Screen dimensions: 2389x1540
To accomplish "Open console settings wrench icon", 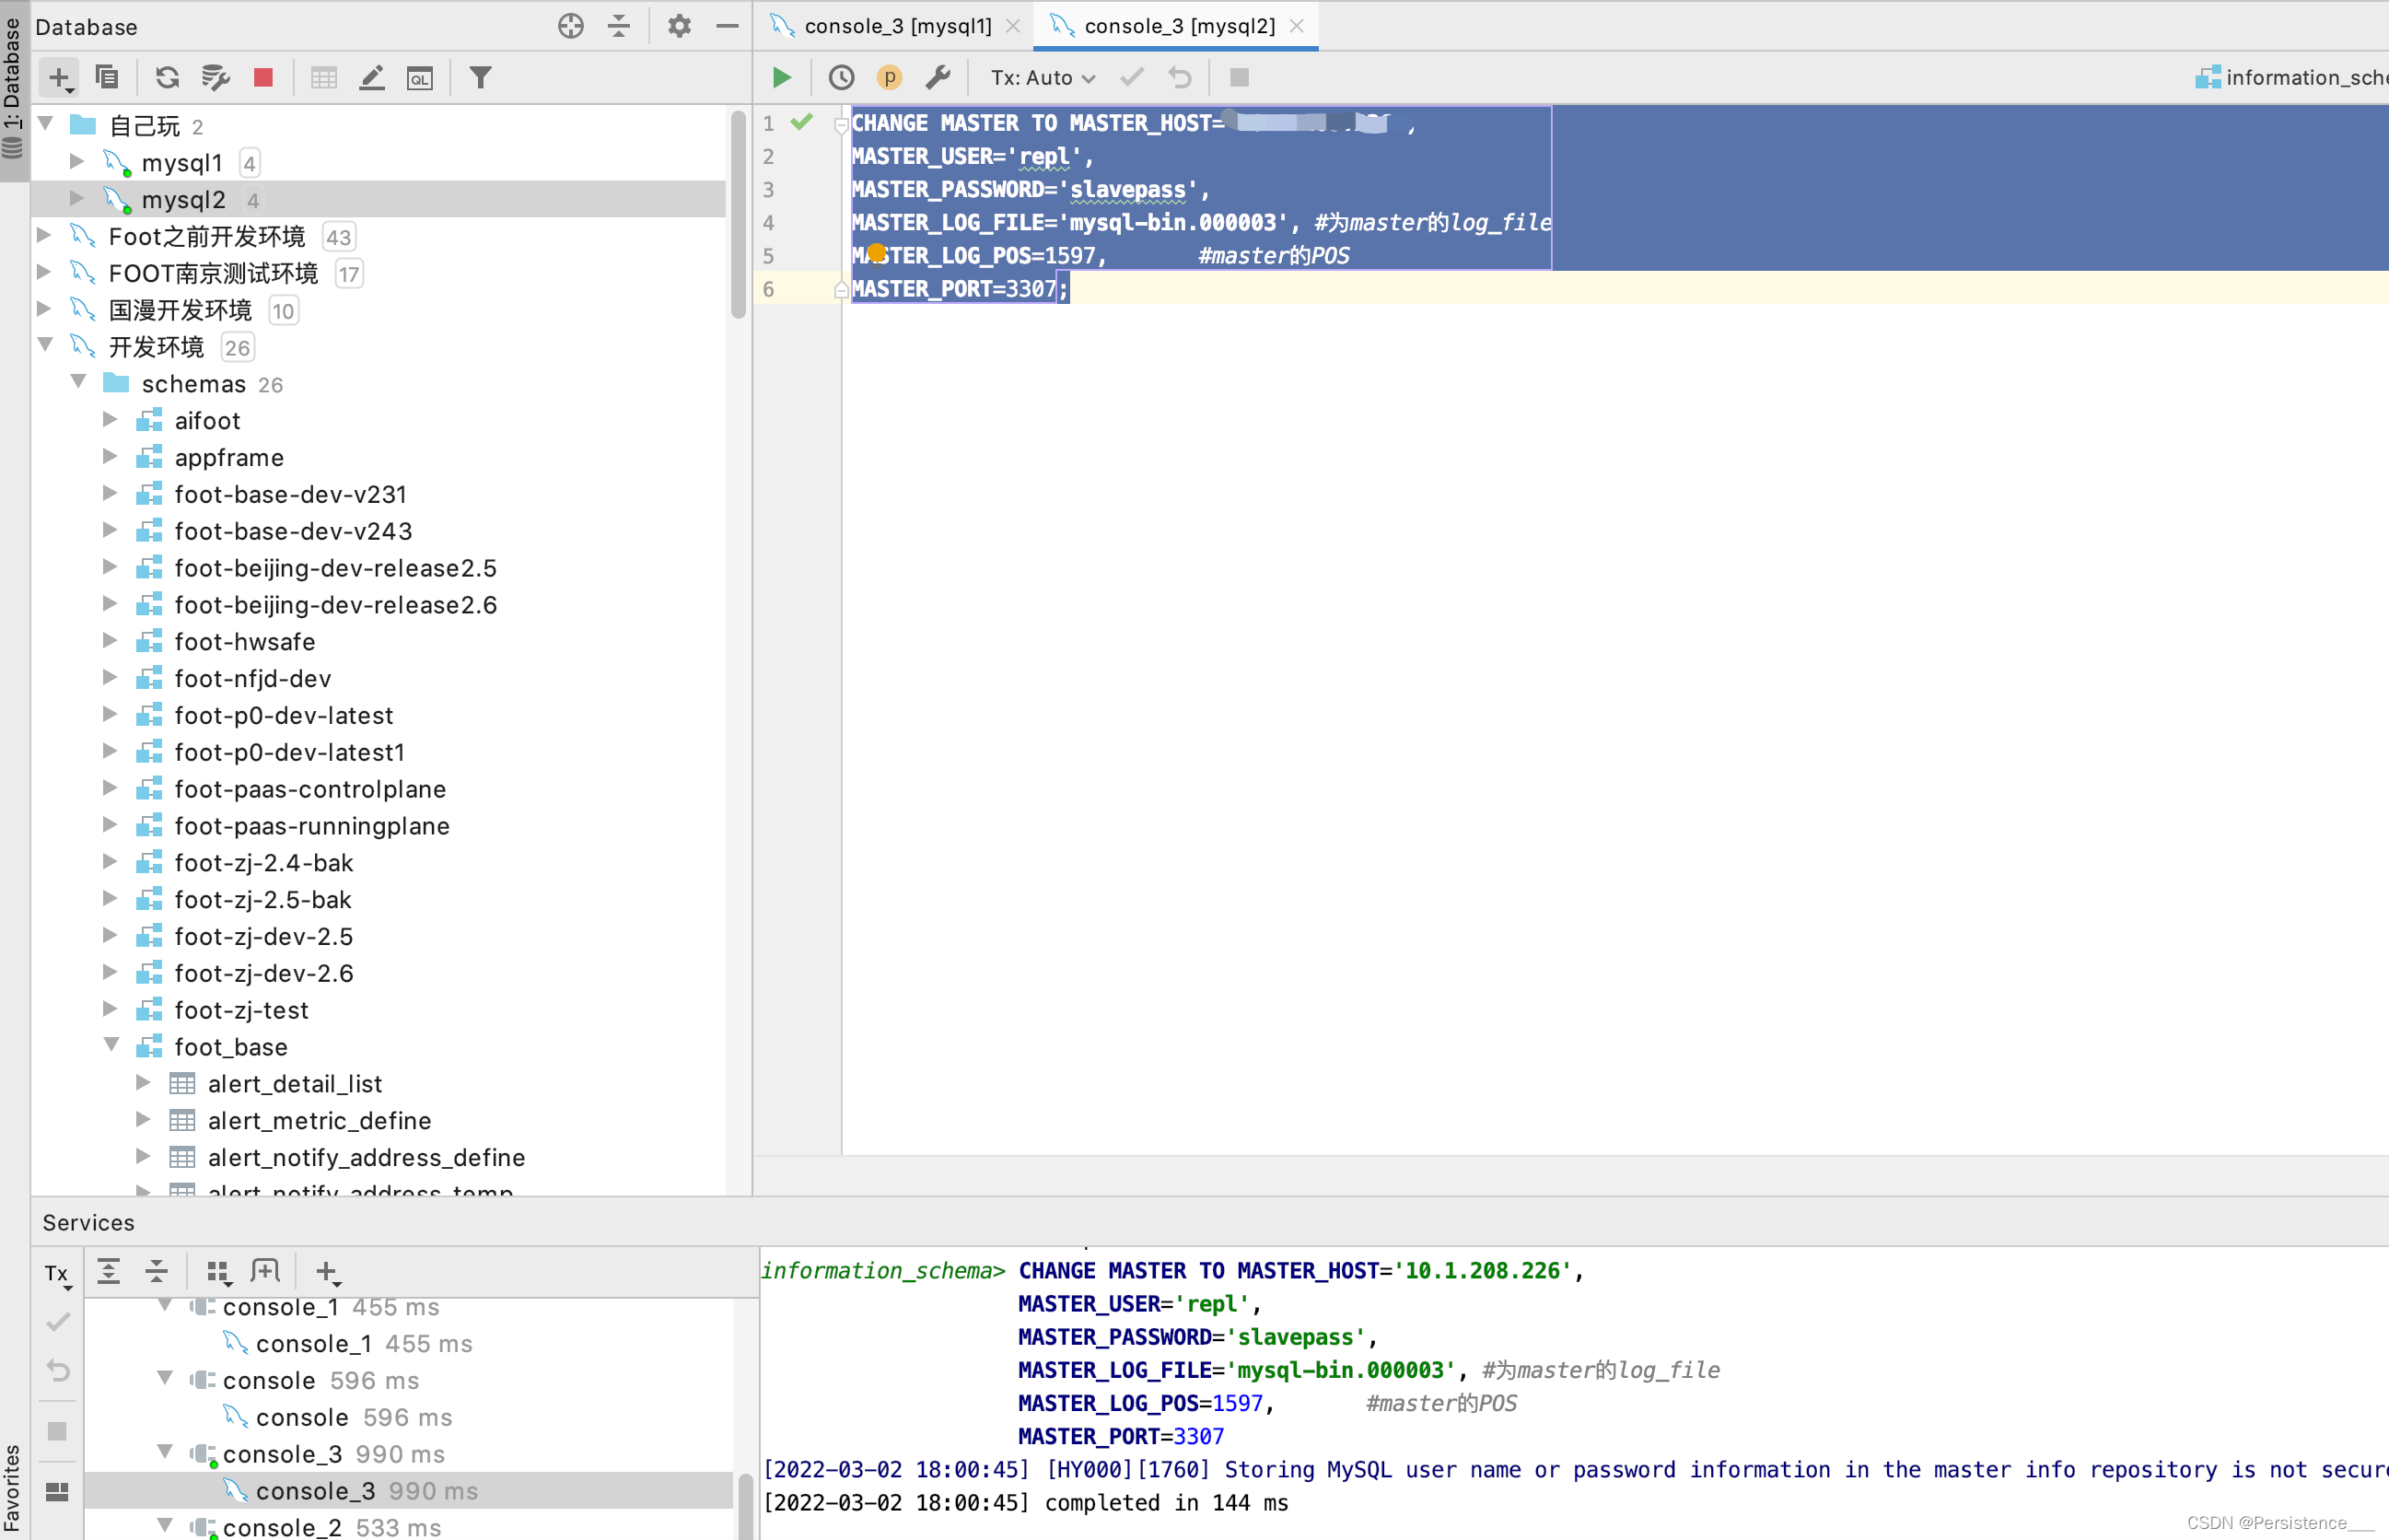I will click(x=937, y=77).
